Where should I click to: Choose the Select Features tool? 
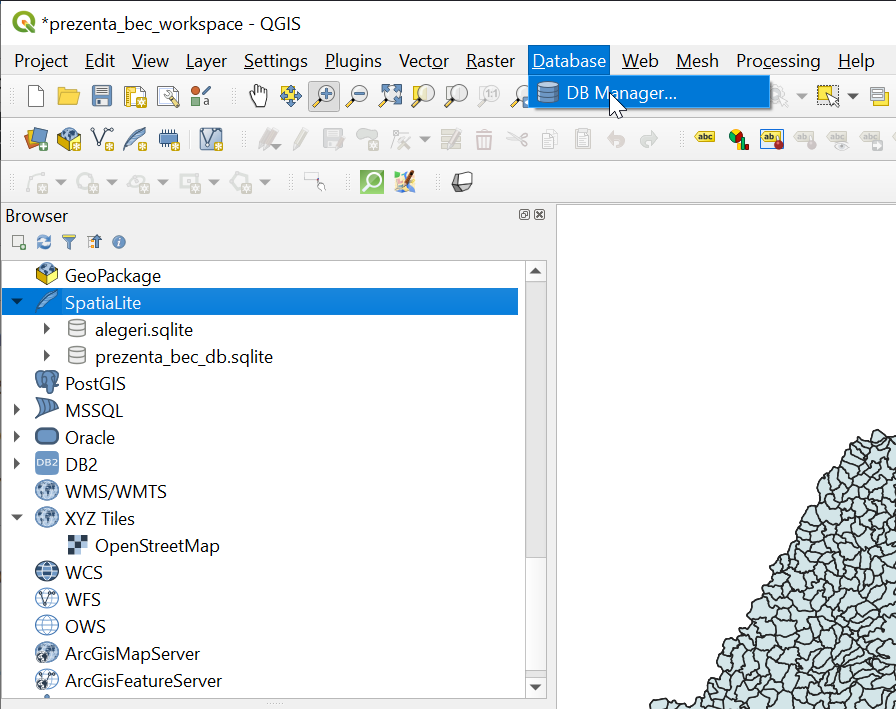(x=828, y=95)
